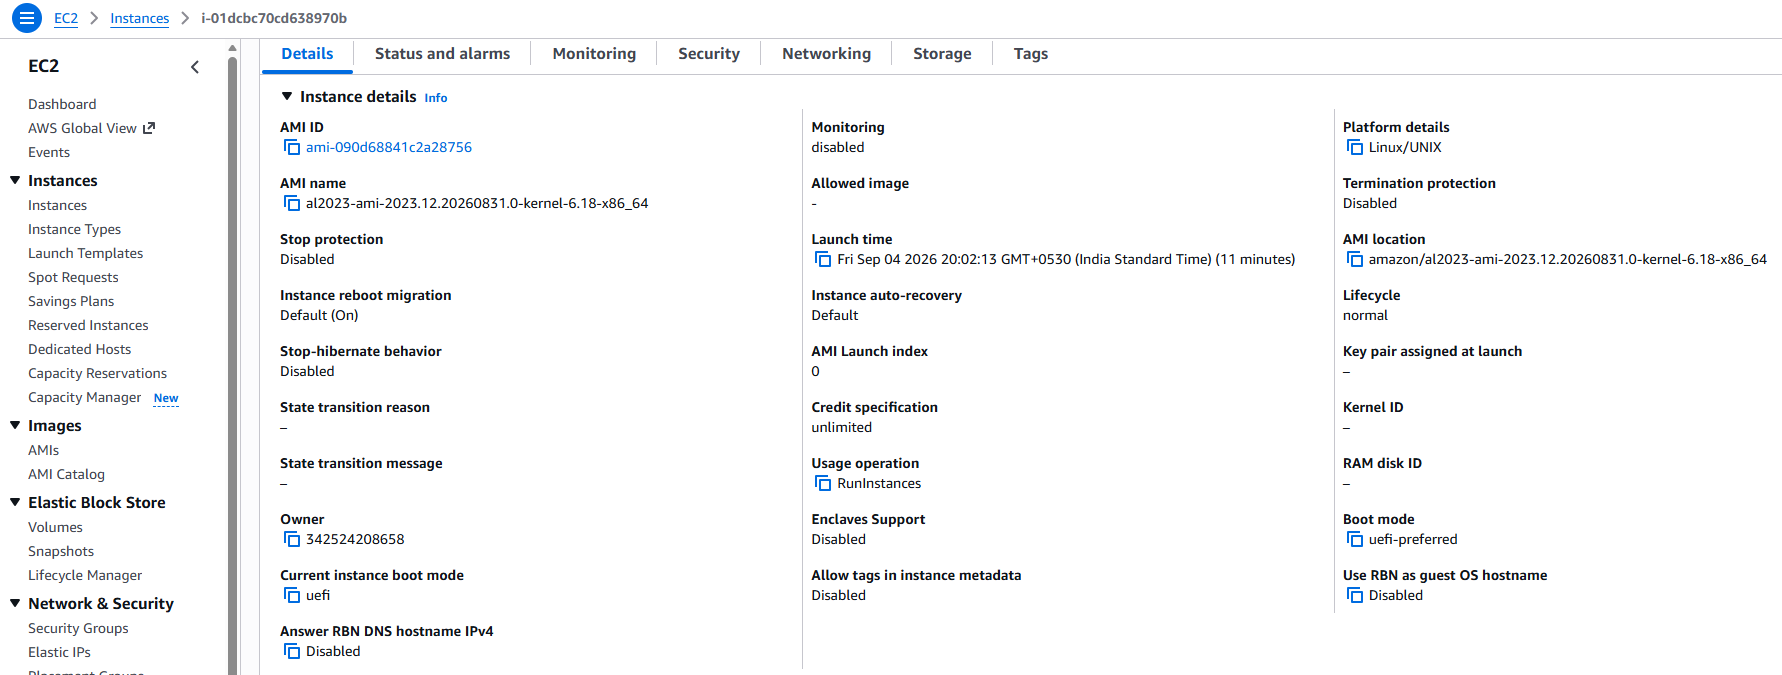Collapse the Network & Security sidebar group
The image size is (1782, 675).
tap(15, 603)
